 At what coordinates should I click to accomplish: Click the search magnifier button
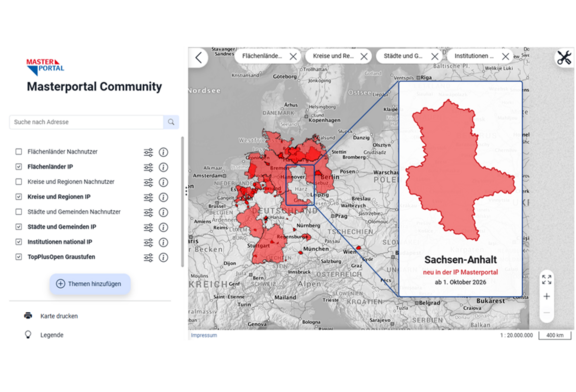point(171,122)
